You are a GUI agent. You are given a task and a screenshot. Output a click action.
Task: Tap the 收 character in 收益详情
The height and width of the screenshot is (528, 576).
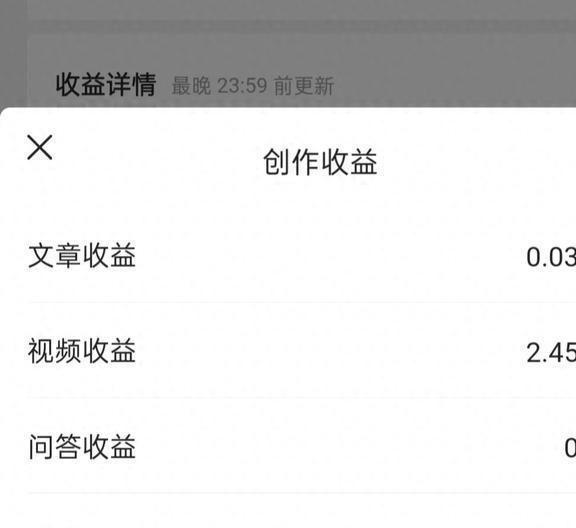(68, 85)
